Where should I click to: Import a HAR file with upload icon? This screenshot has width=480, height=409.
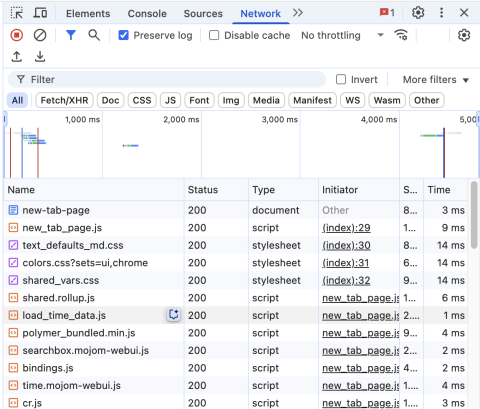[17, 57]
